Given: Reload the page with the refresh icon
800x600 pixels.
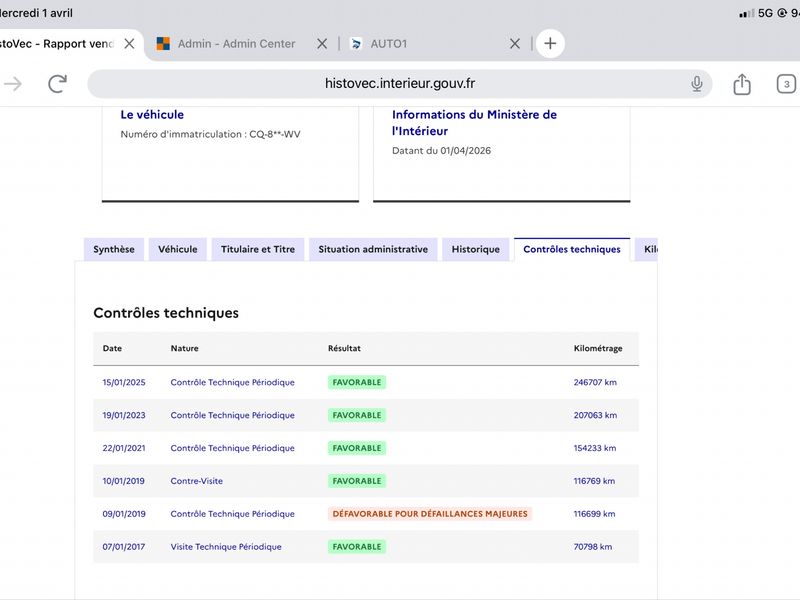Looking at the screenshot, I should (x=57, y=84).
